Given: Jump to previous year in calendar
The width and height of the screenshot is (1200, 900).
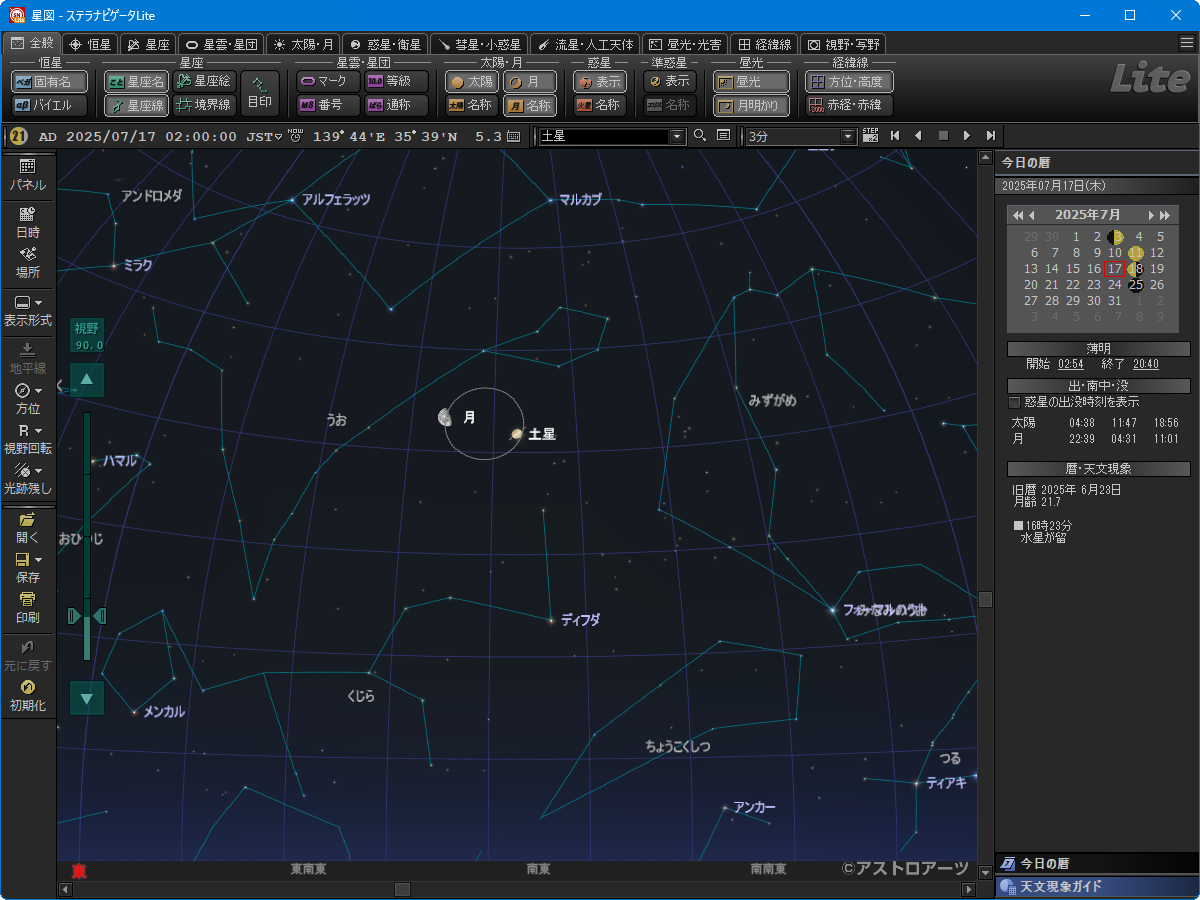Looking at the screenshot, I should [x=1018, y=215].
